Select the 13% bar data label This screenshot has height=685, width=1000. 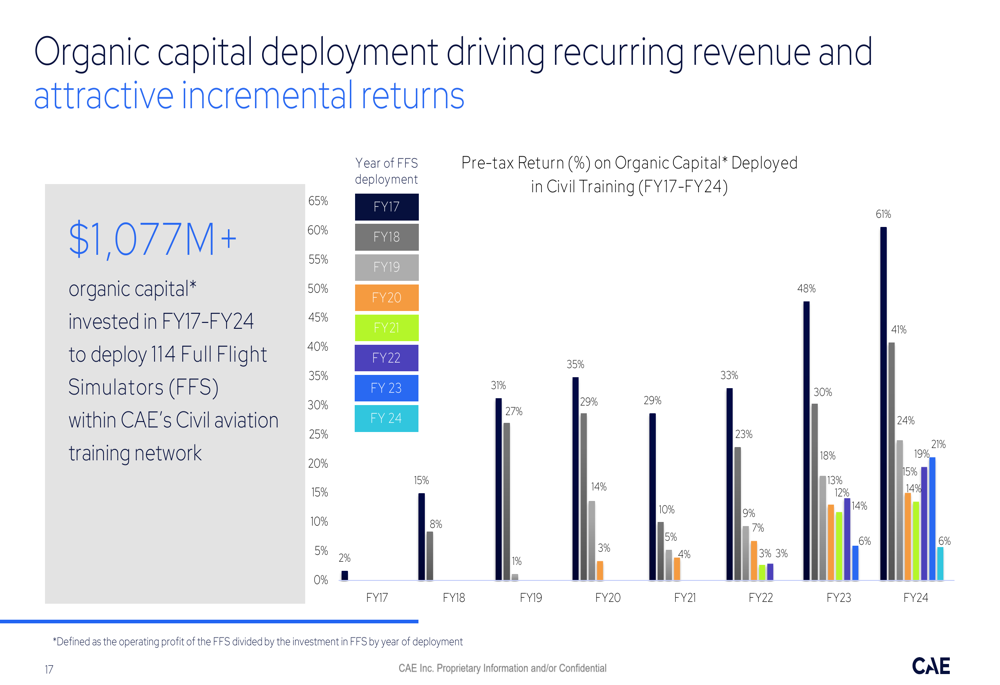click(835, 480)
